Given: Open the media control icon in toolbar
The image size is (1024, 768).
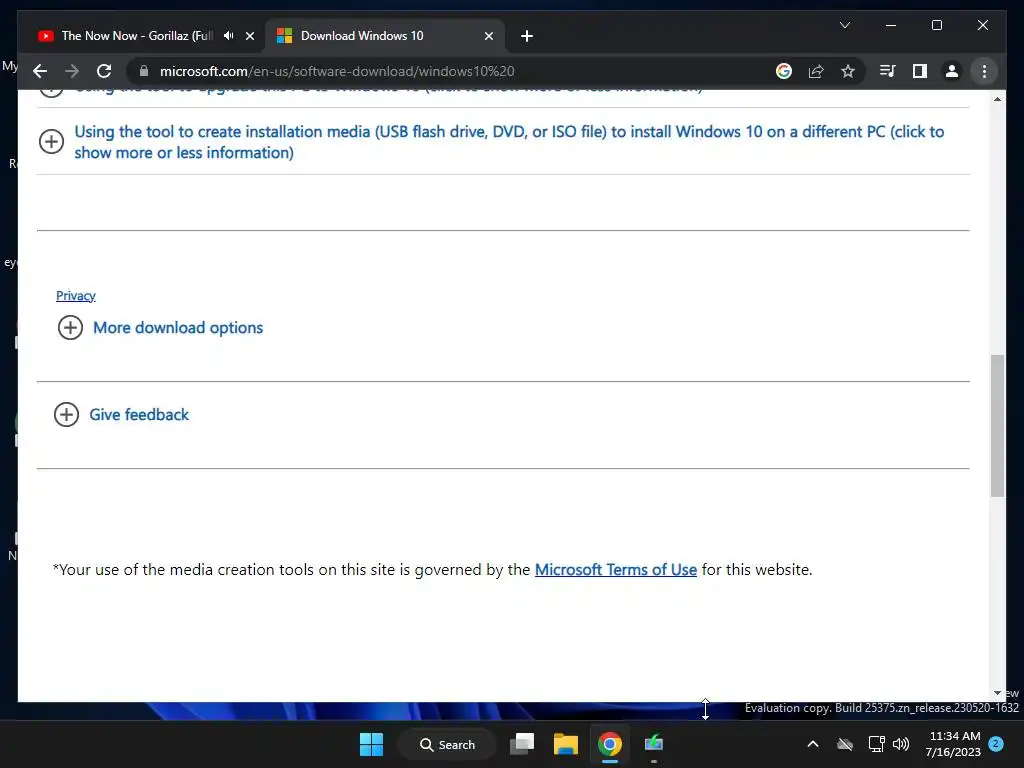Looking at the screenshot, I should click(x=887, y=71).
